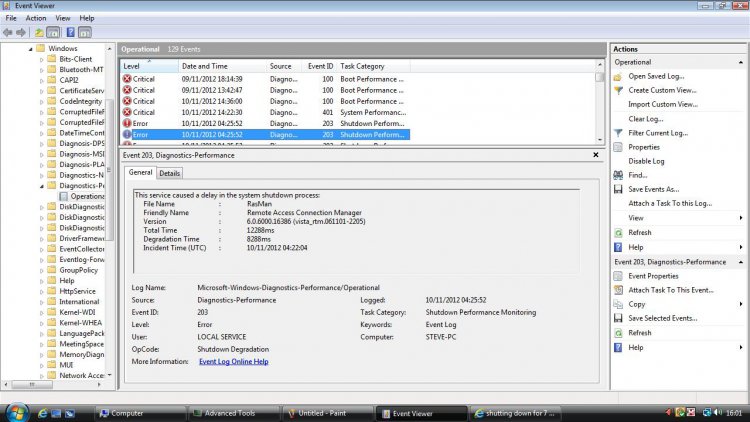Click the Windows Start orb
Screen dimensions: 750x422
pyautogui.click(x=16, y=412)
